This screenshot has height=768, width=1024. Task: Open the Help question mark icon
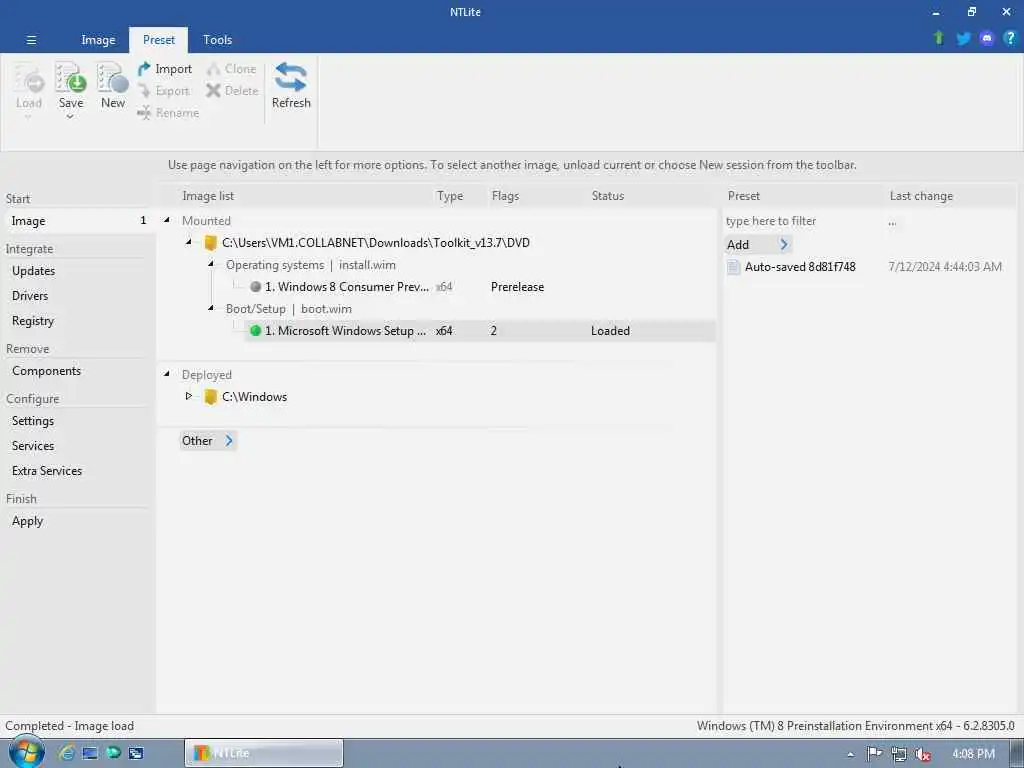(x=1010, y=38)
